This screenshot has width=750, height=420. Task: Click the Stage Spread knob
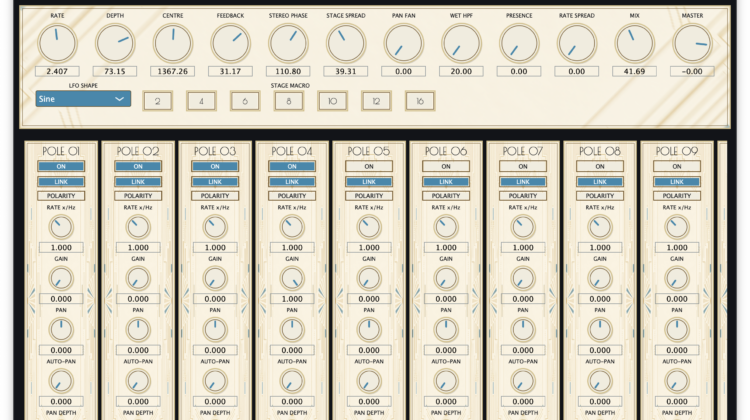(346, 43)
